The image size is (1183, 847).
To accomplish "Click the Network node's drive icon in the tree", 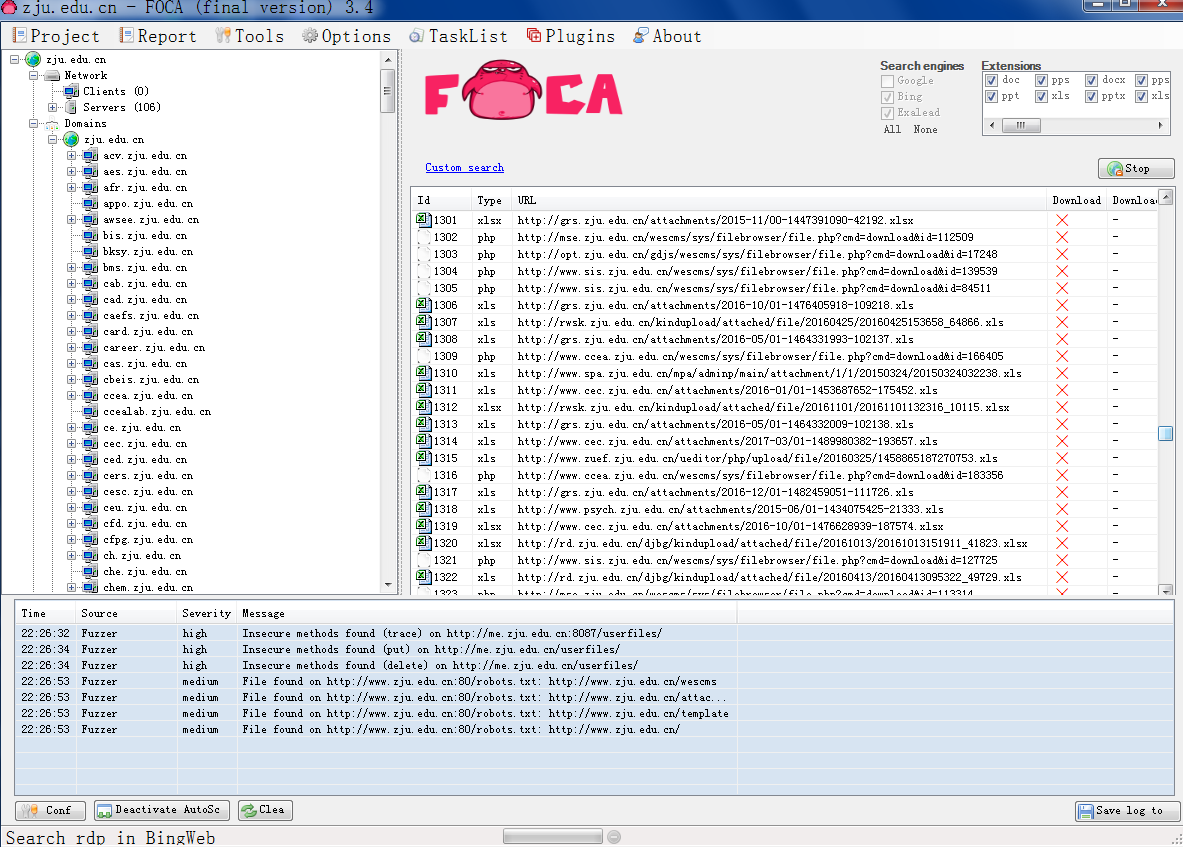I will 52,75.
